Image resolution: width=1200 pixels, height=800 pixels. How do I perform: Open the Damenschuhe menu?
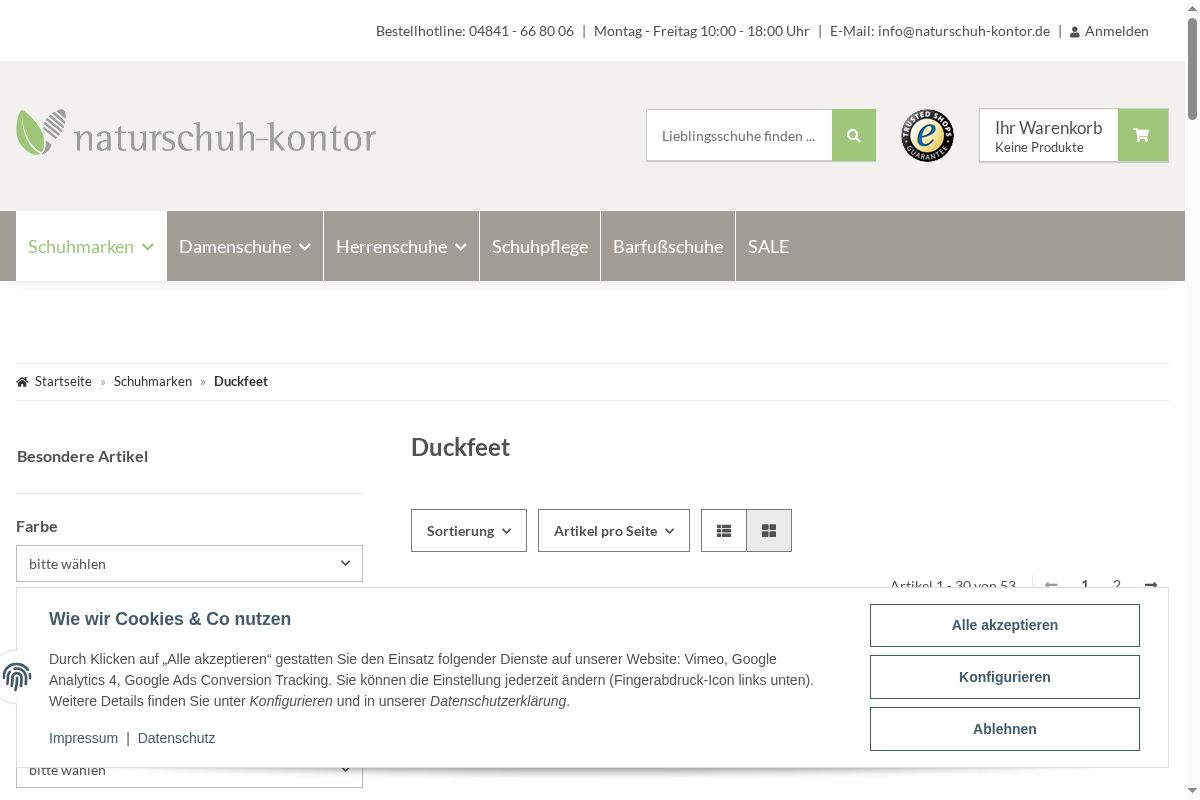point(244,247)
